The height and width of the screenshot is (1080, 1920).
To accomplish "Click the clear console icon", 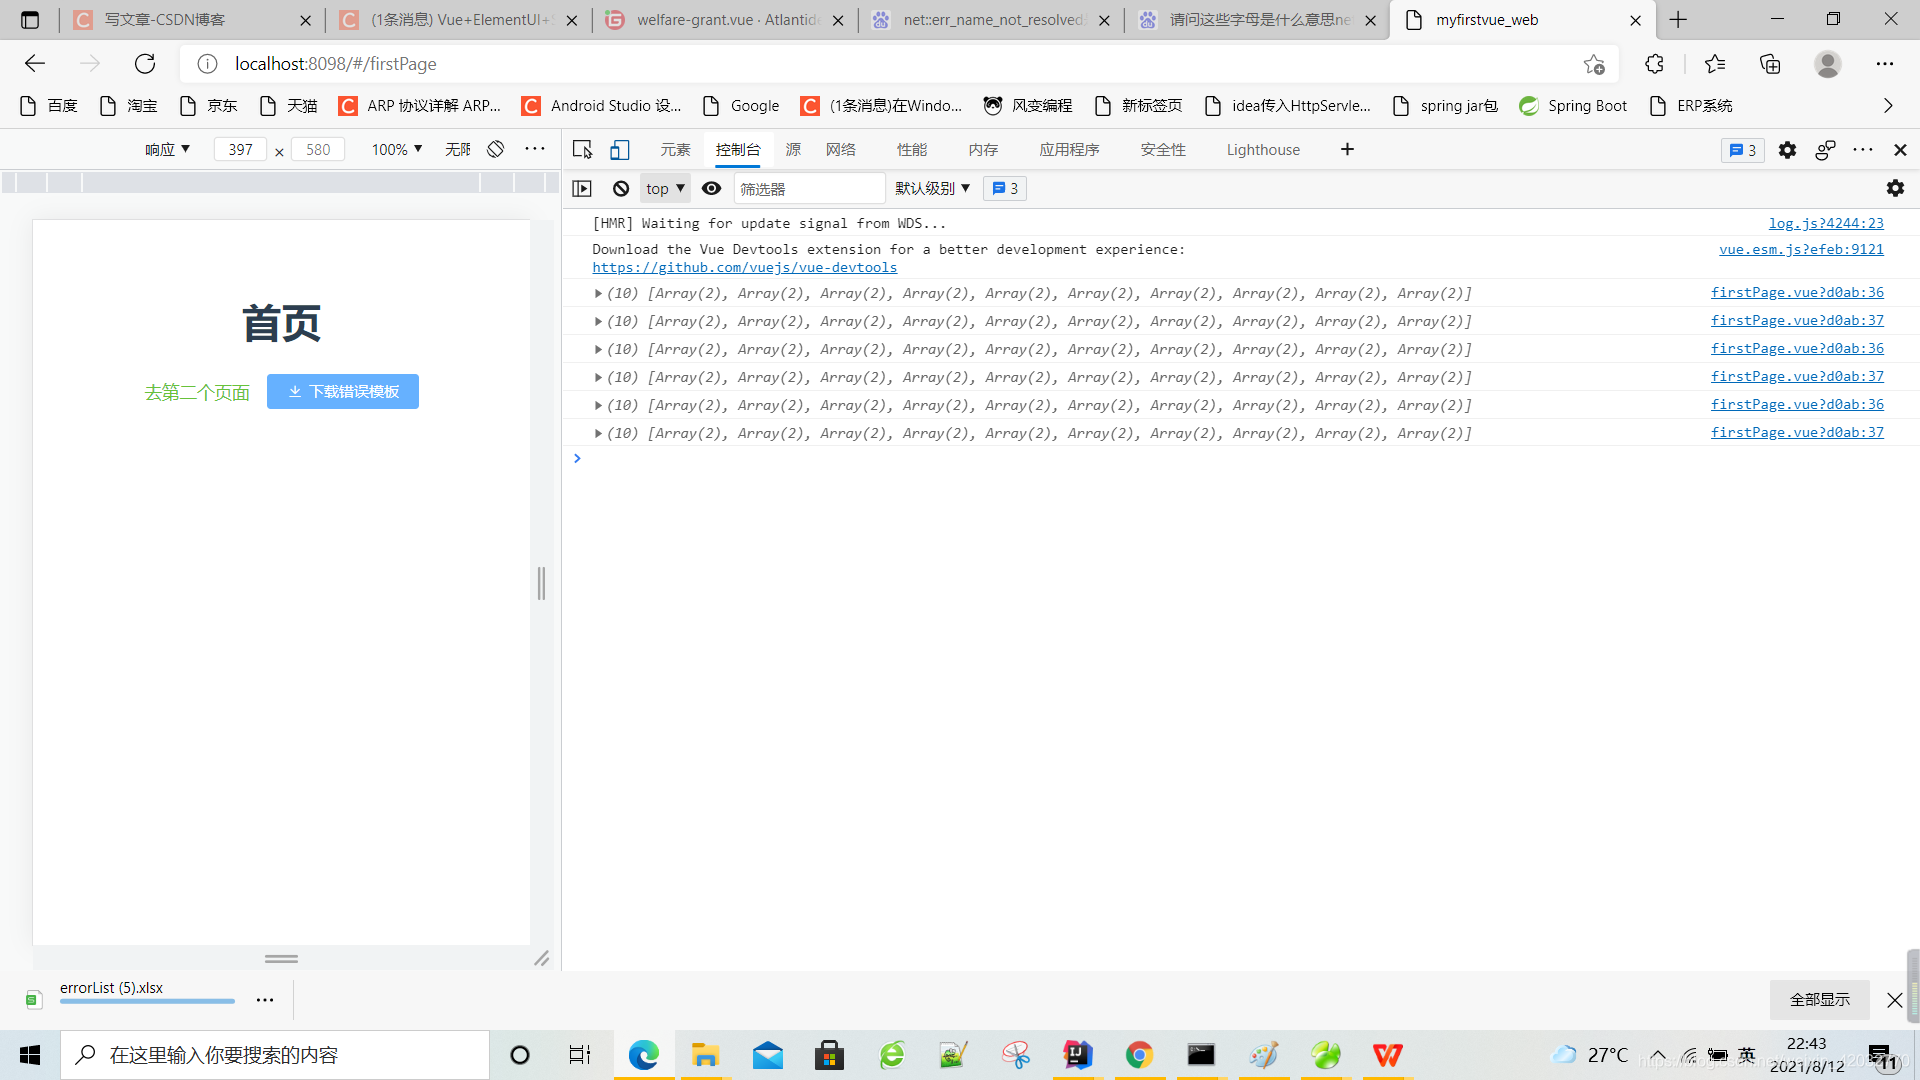I will [x=621, y=188].
